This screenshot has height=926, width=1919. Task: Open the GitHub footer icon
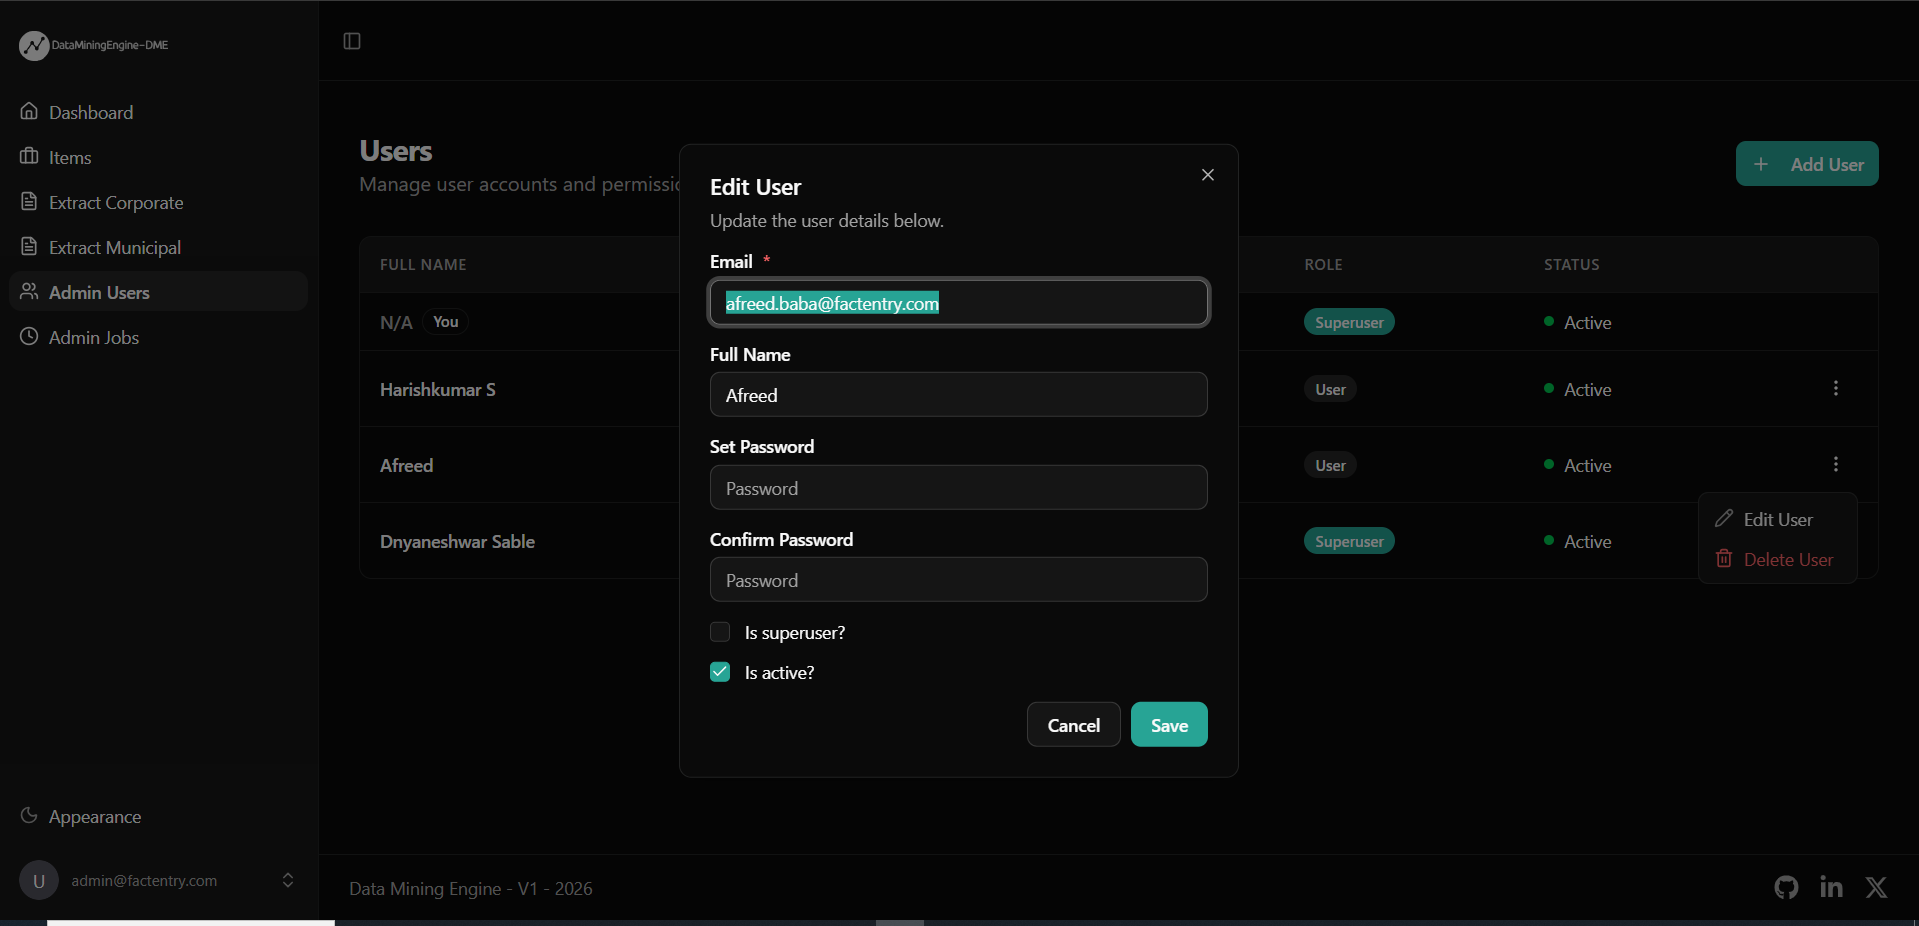coord(1786,887)
